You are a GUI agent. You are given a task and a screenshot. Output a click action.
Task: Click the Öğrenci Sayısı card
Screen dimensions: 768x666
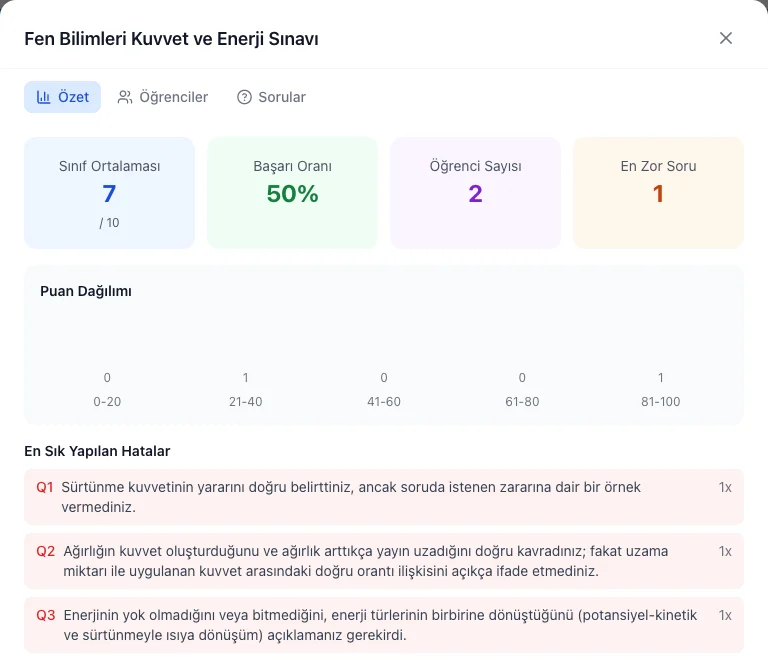point(476,193)
